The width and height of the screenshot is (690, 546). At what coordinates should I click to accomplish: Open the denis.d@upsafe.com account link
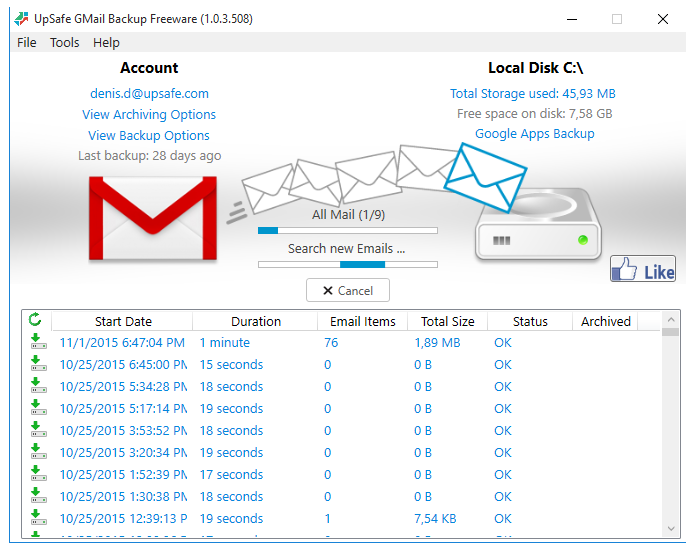point(149,94)
